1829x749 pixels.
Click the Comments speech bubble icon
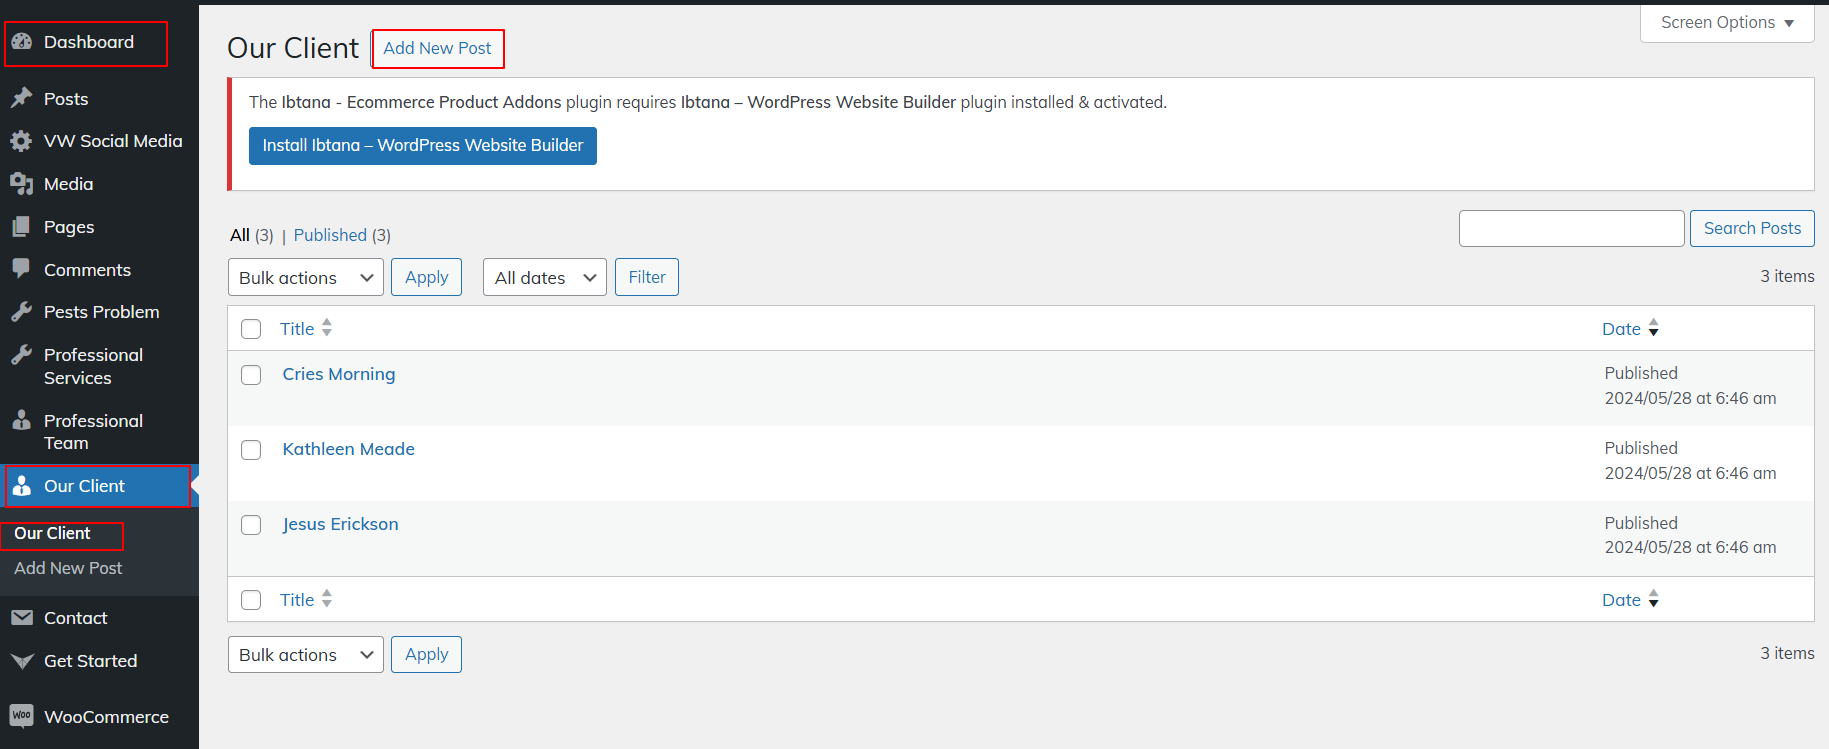tap(21, 269)
